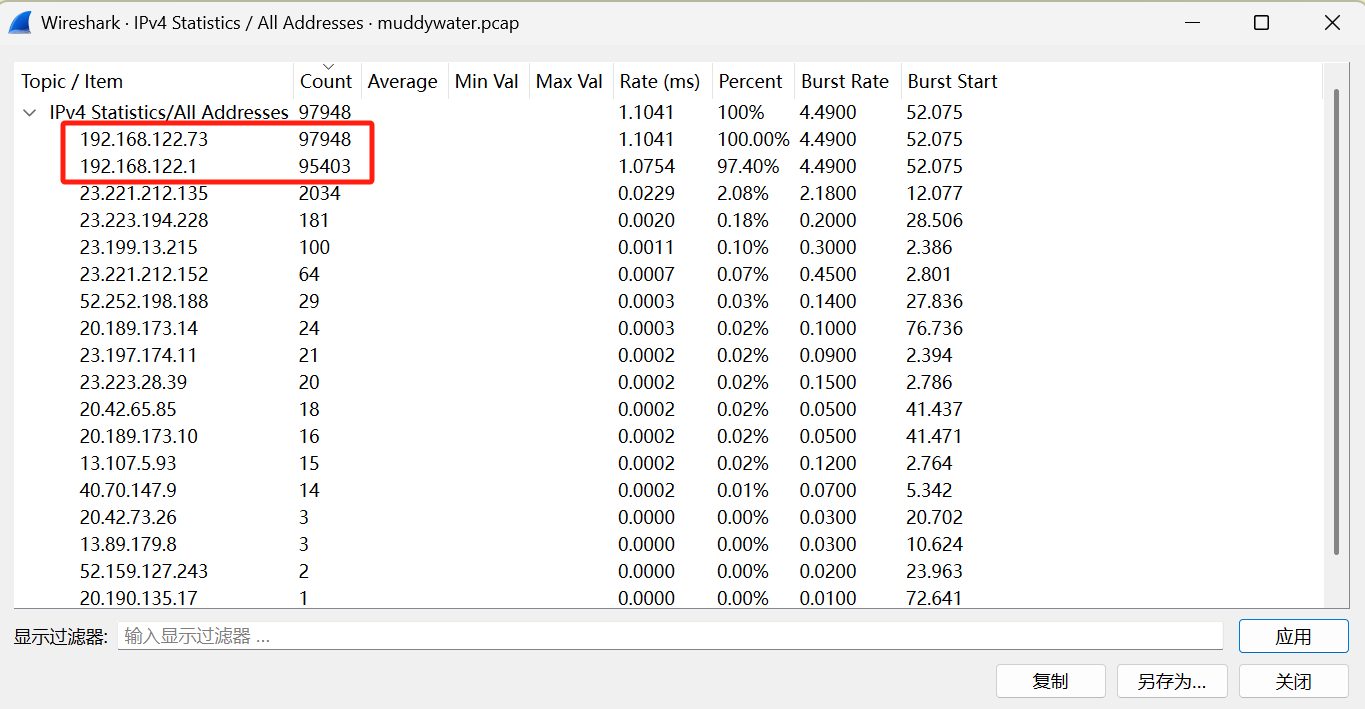Close the window with the title bar X

[1332, 22]
